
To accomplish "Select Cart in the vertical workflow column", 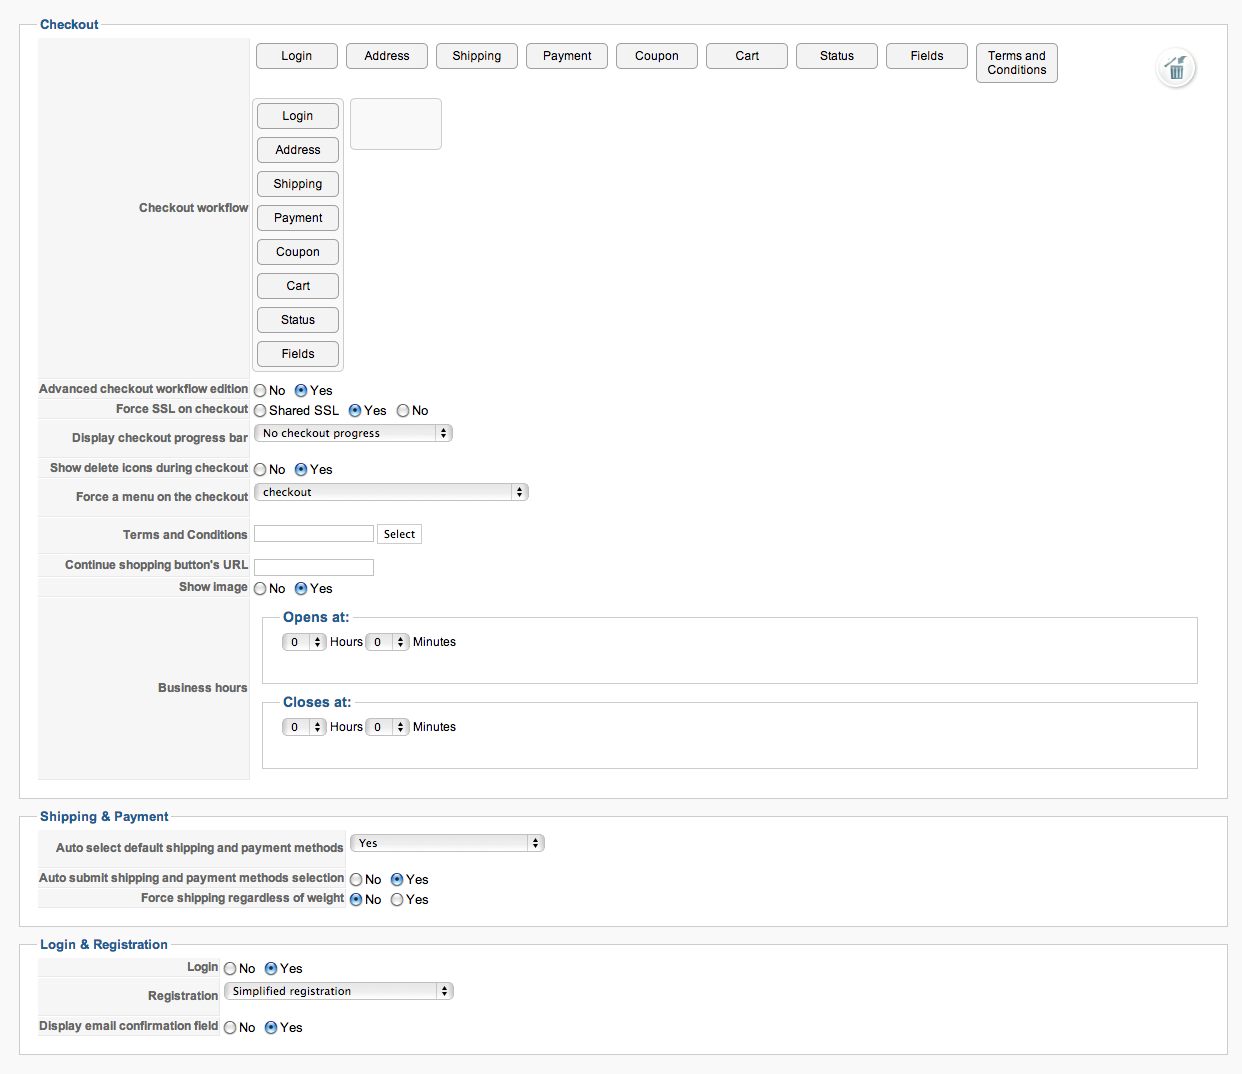I will click(x=298, y=286).
